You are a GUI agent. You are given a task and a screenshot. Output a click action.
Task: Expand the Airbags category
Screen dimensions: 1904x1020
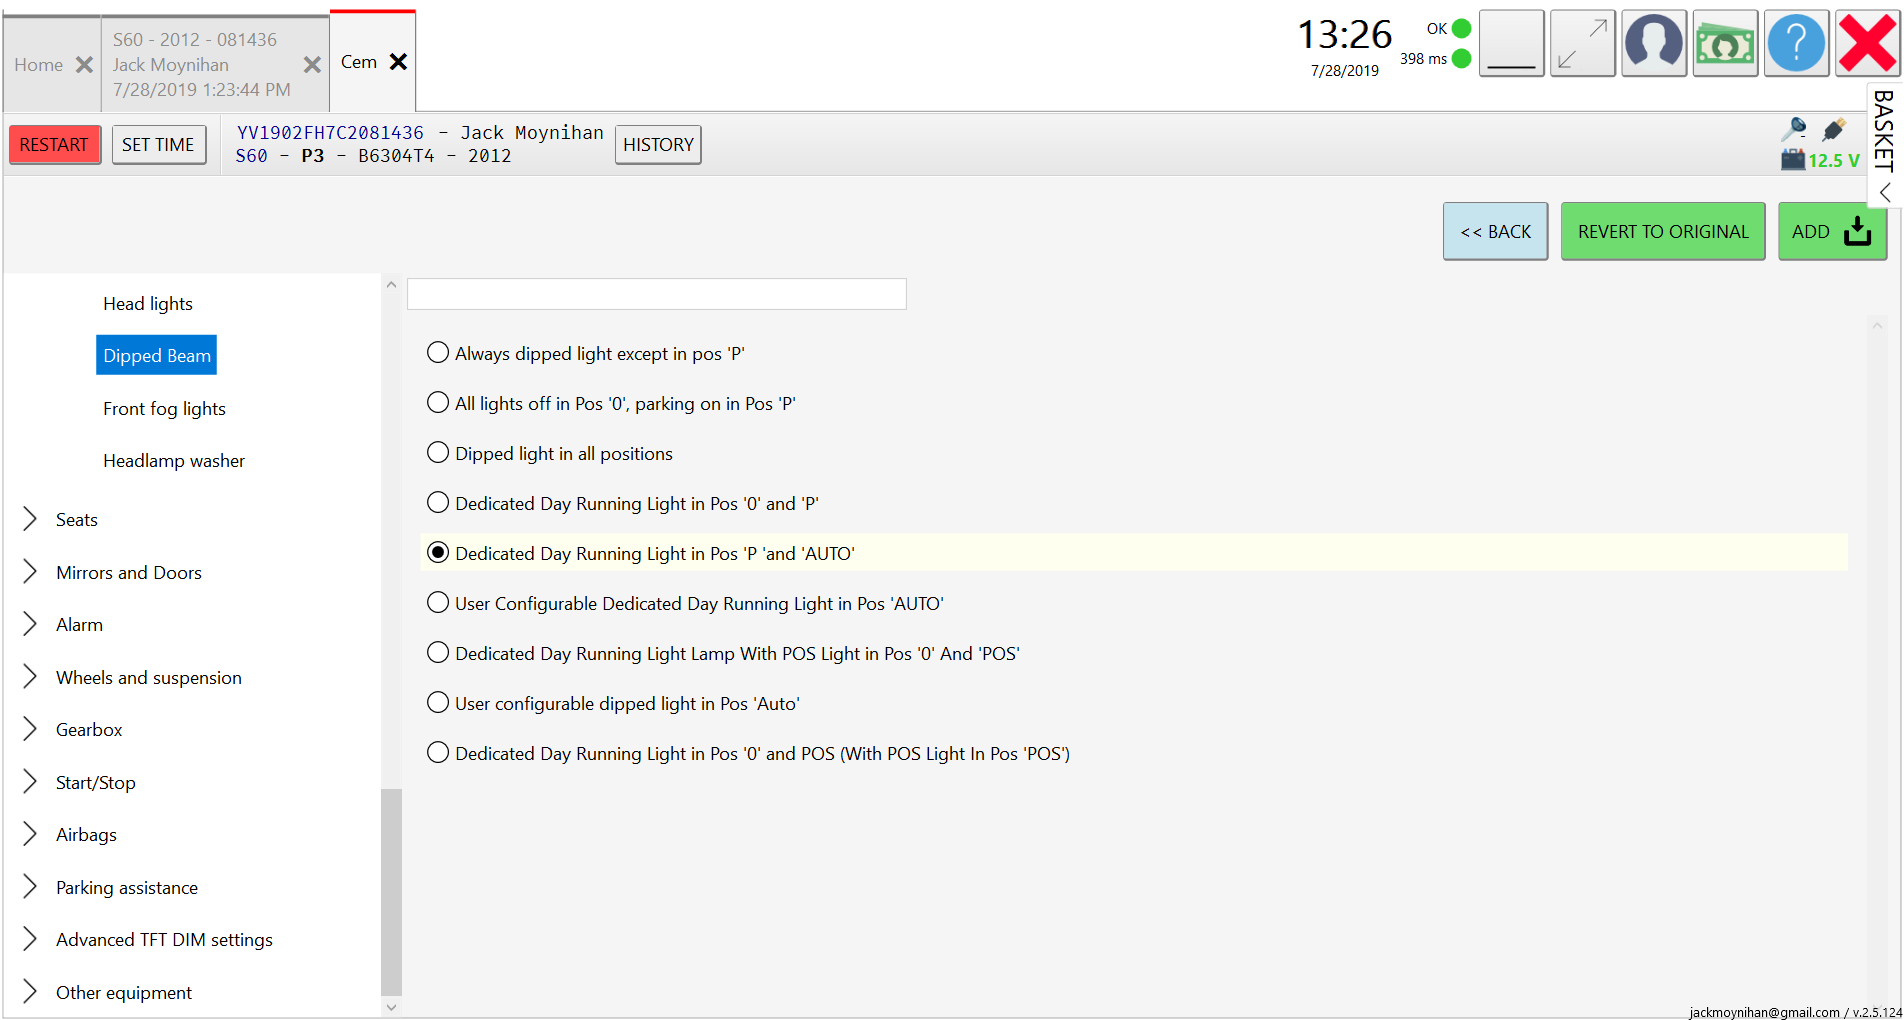click(x=30, y=834)
